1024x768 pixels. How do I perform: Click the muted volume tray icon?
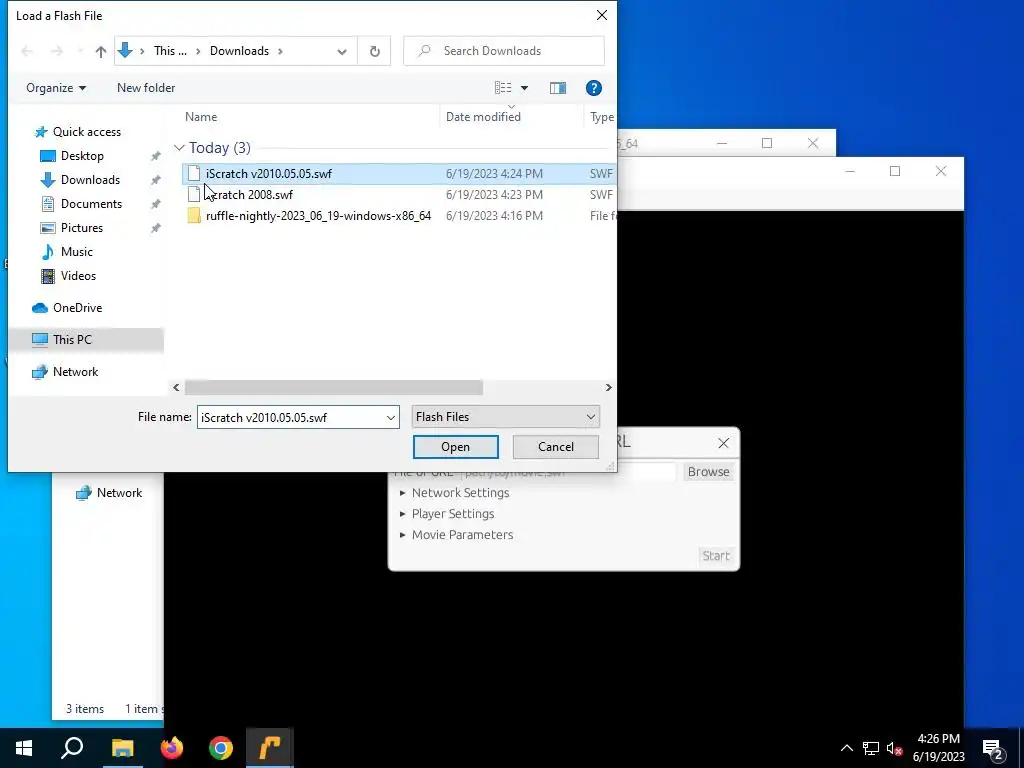click(x=894, y=748)
